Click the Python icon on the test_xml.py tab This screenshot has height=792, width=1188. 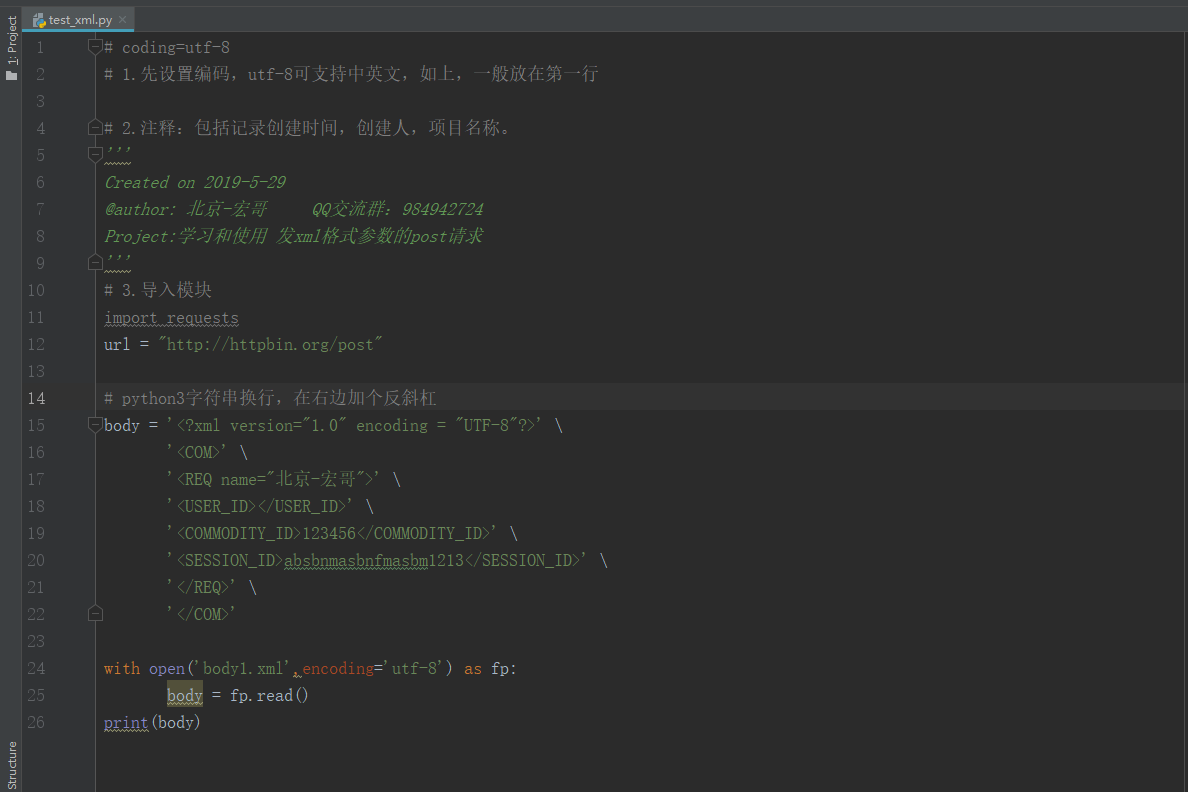(x=40, y=18)
